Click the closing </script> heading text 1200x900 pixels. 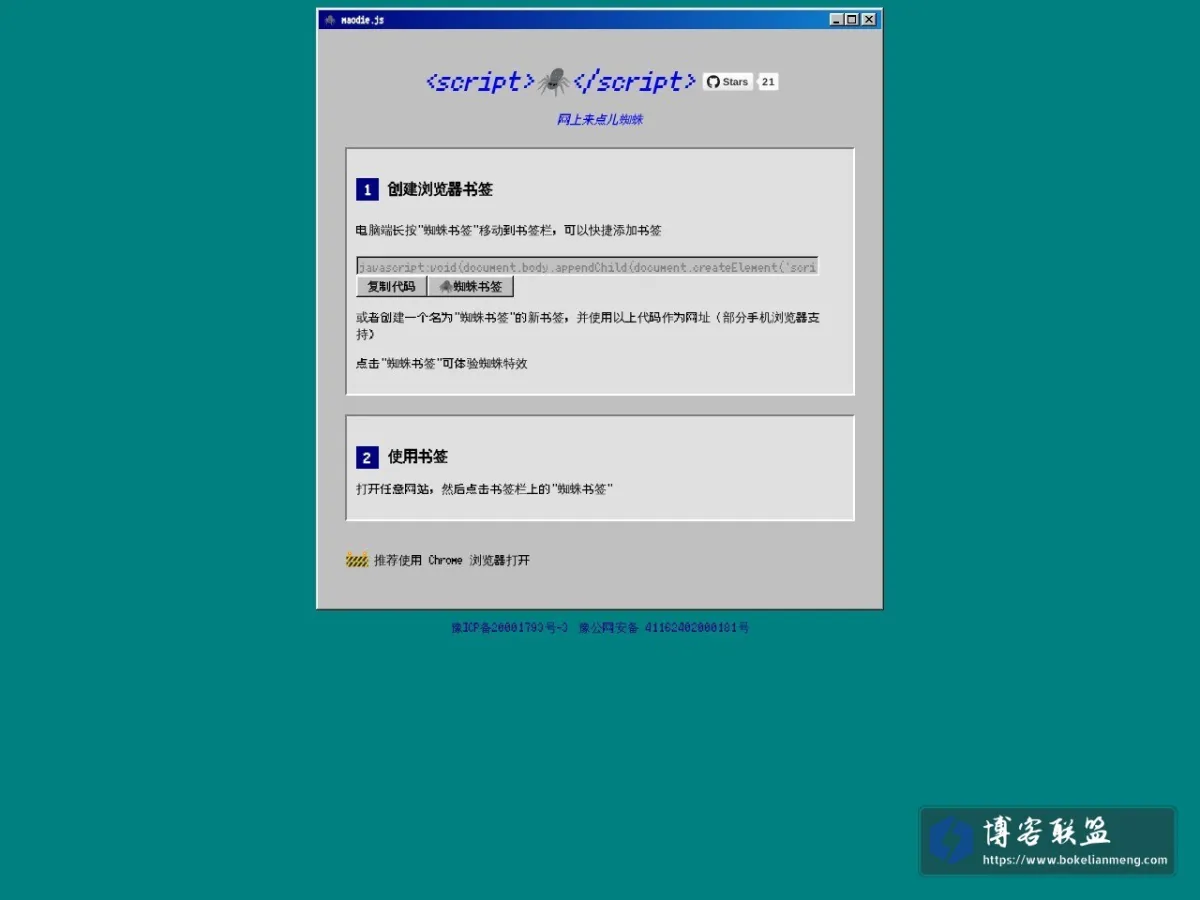pos(635,82)
